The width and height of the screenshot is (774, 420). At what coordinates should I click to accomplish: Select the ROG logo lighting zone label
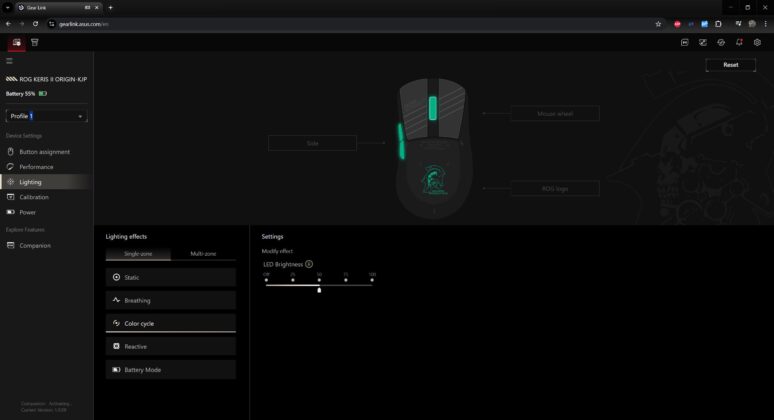(555, 189)
